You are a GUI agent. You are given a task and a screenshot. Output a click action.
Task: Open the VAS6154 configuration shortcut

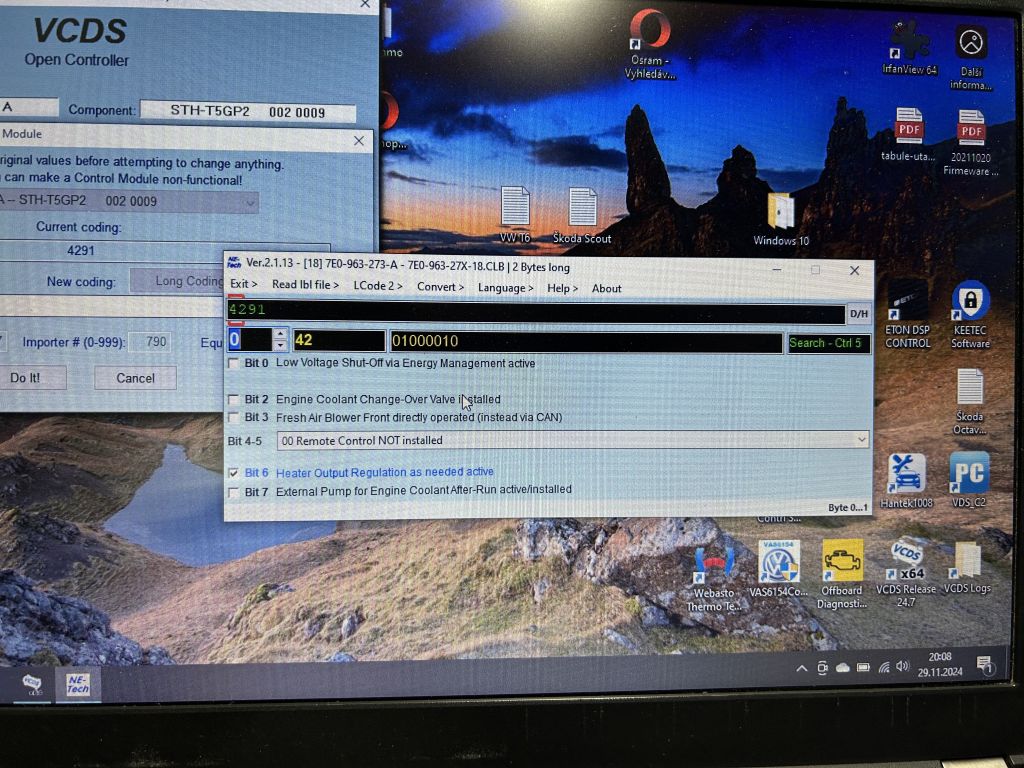779,563
